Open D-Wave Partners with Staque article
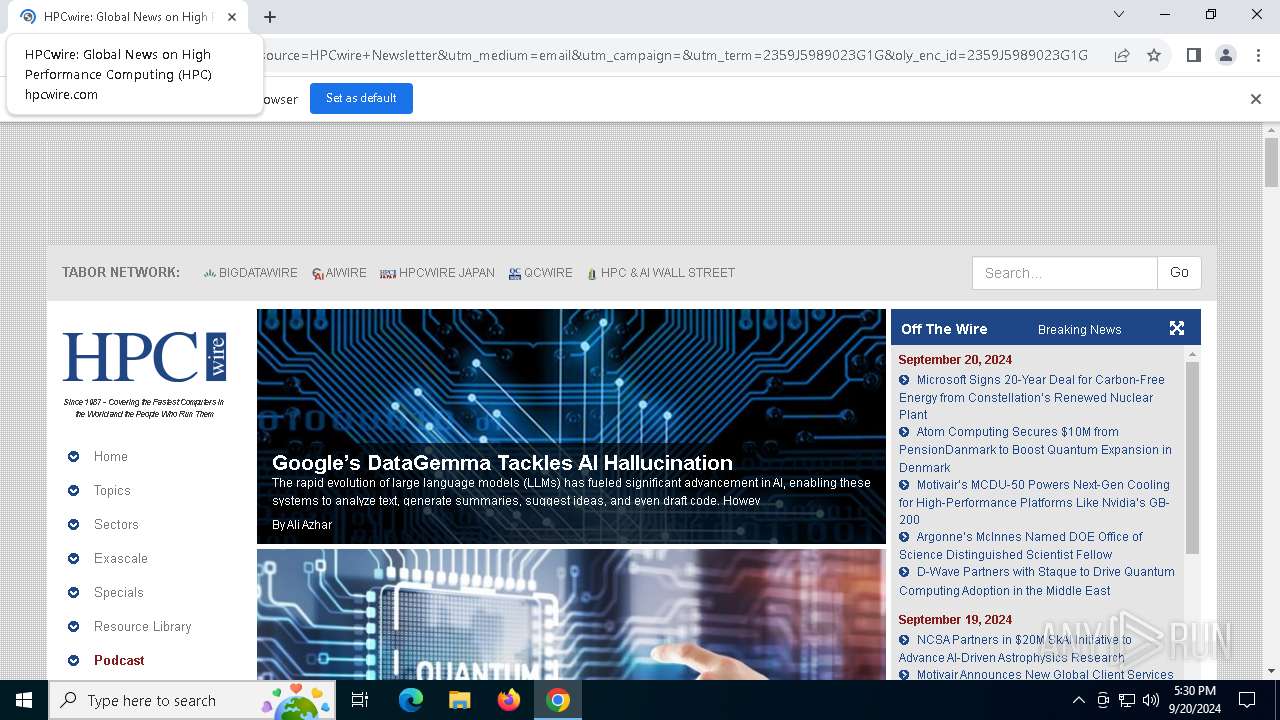Viewport: 1280px width, 720px height. tap(1037, 581)
